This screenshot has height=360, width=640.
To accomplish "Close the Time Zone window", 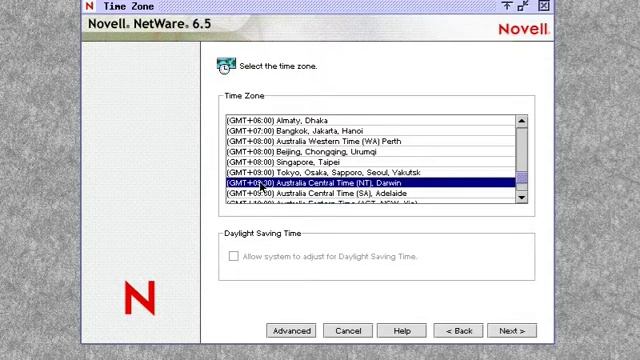I will 543,6.
